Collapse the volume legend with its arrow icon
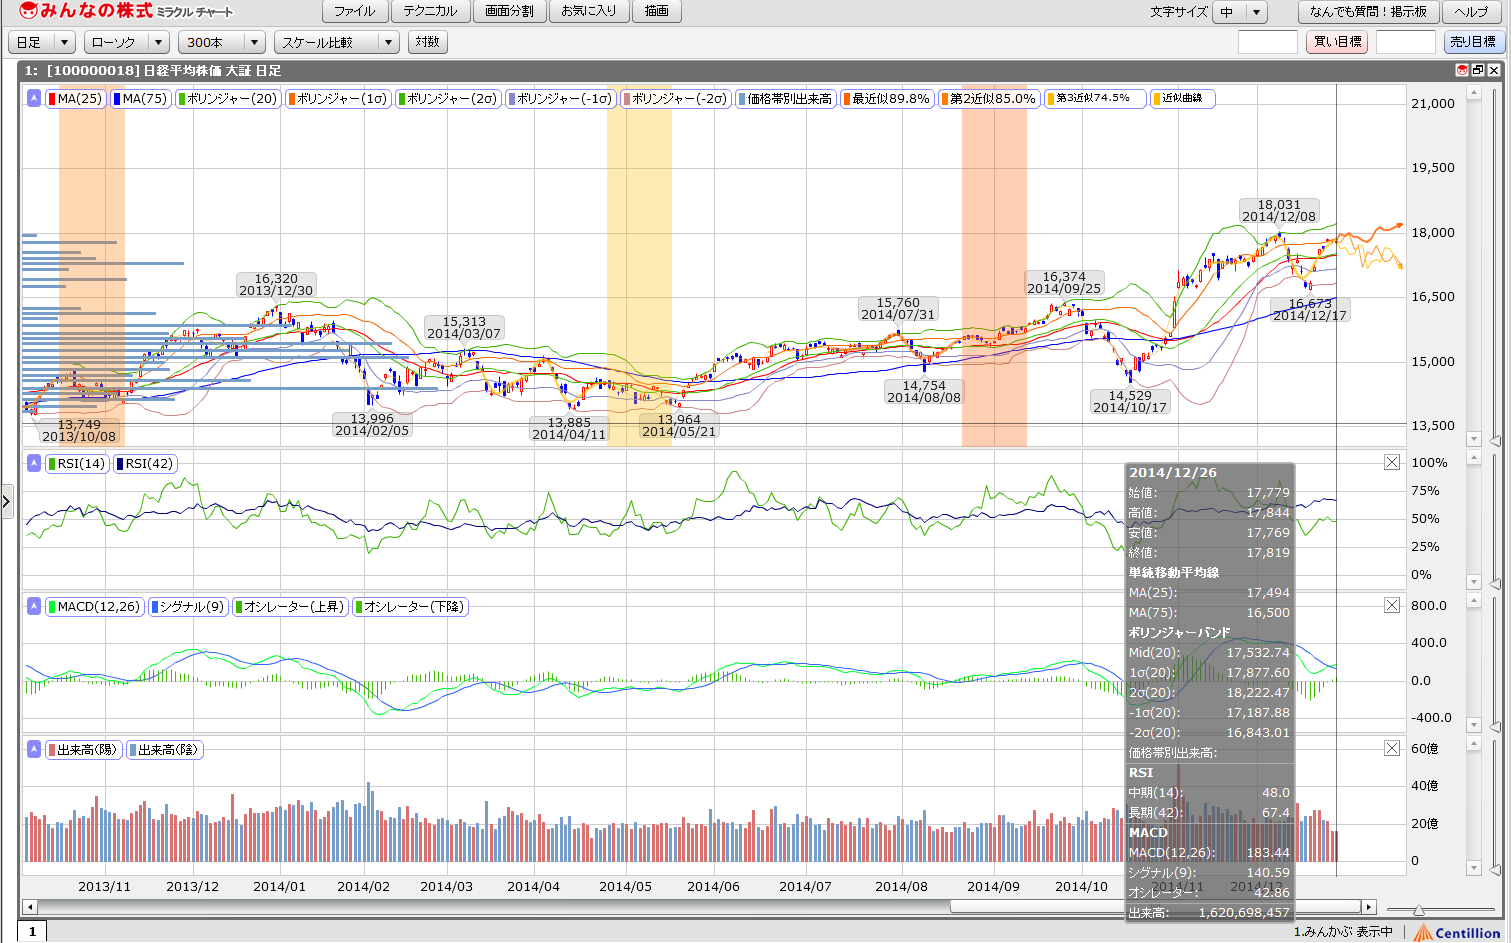This screenshot has width=1511, height=943. 34,749
